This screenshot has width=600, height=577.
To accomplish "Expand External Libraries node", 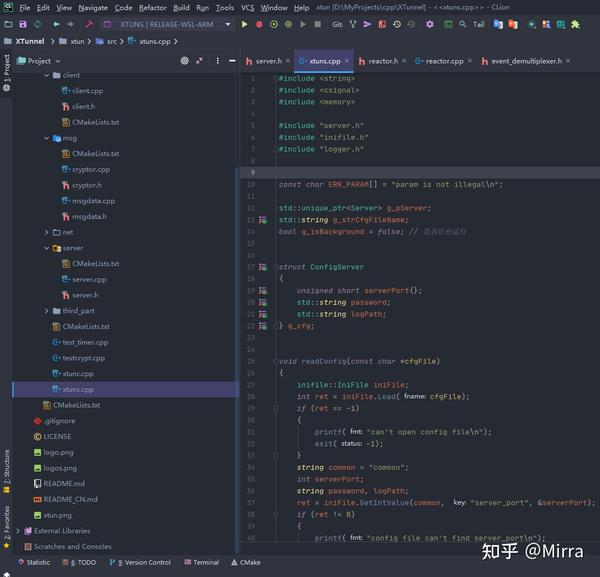I will point(18,531).
